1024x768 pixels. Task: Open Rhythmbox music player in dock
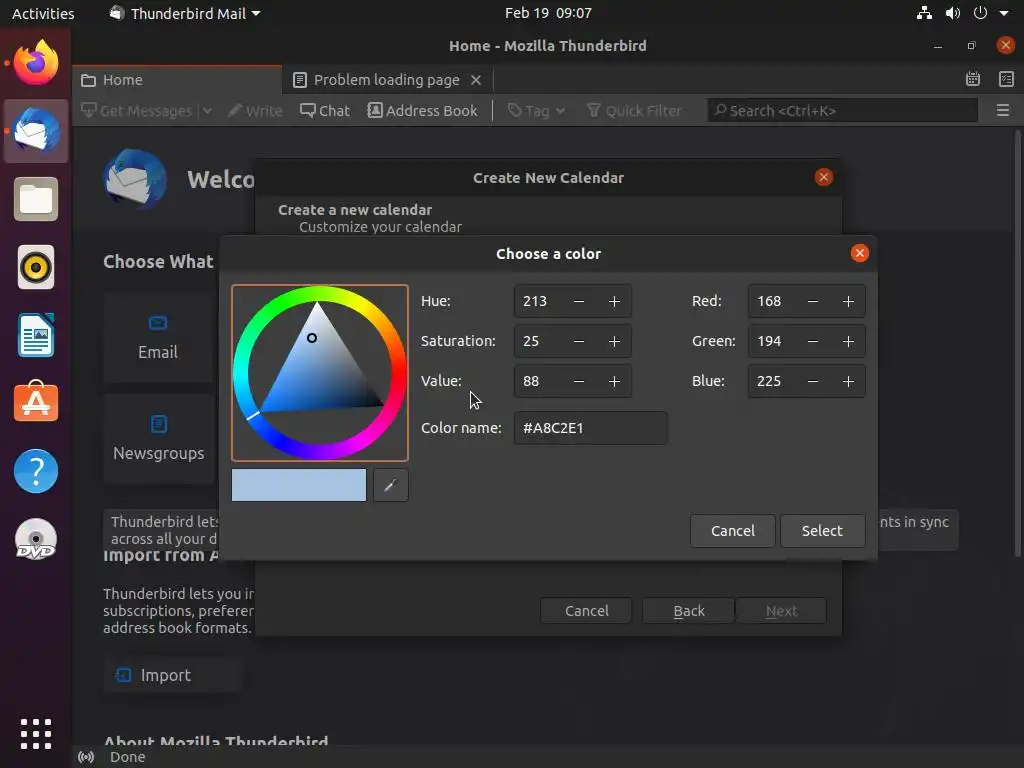36,267
